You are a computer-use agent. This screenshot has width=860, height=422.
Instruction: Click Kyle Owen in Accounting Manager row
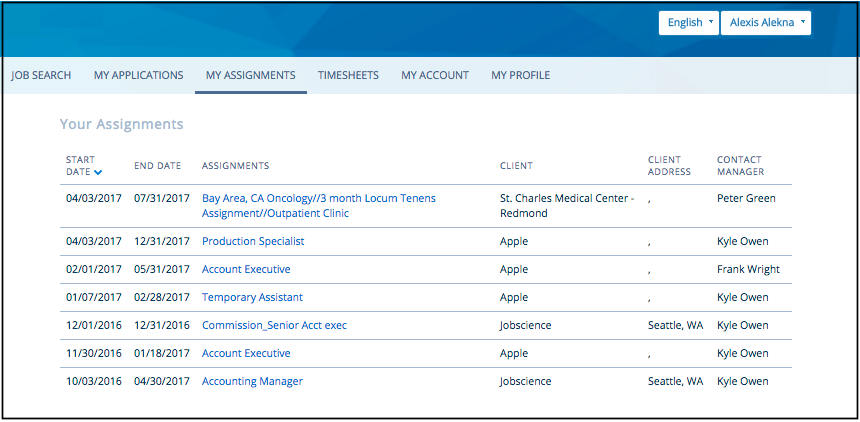(743, 381)
